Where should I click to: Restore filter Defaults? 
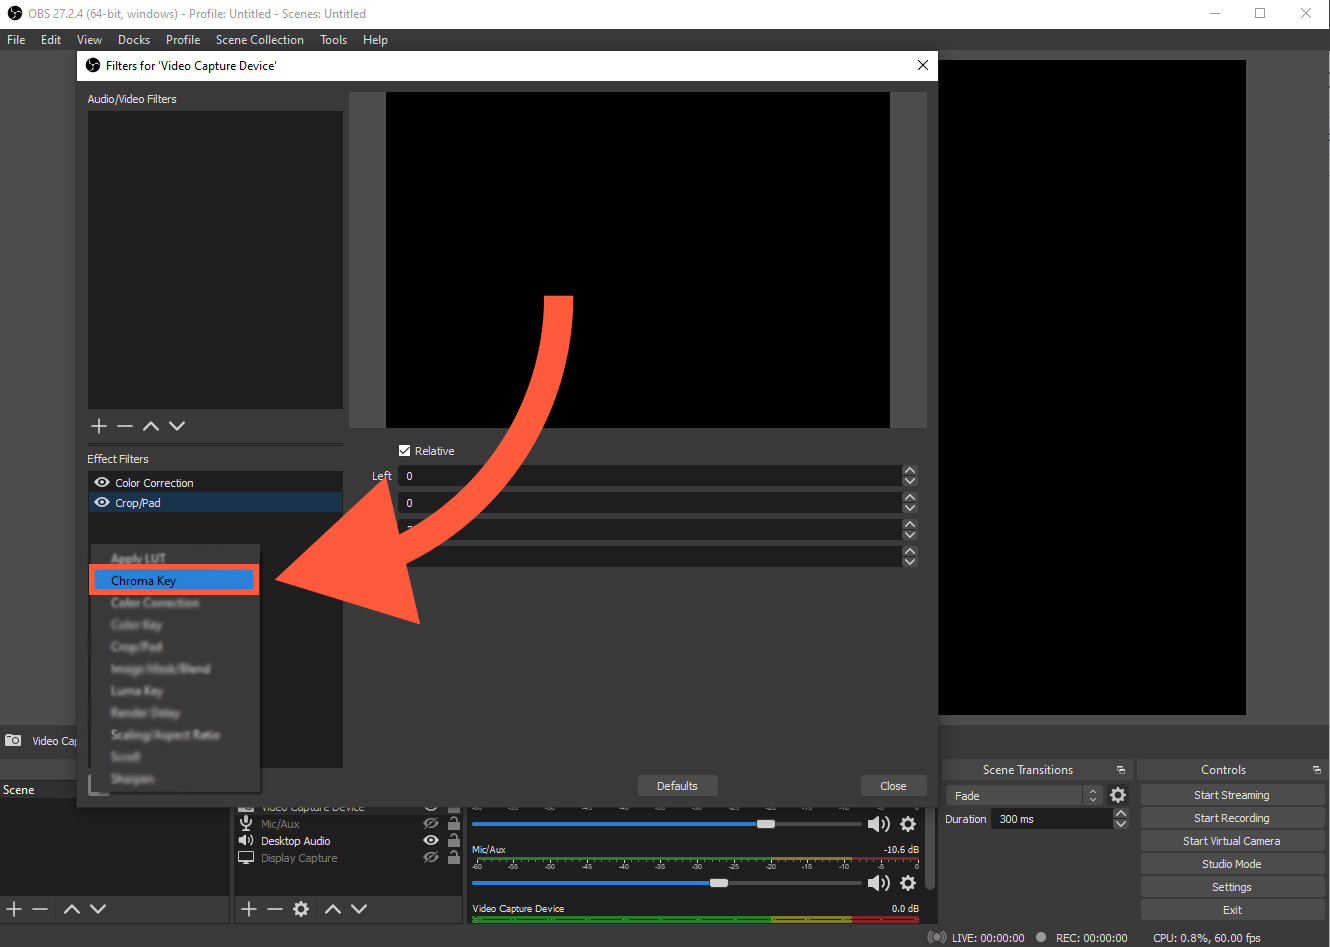[677, 785]
